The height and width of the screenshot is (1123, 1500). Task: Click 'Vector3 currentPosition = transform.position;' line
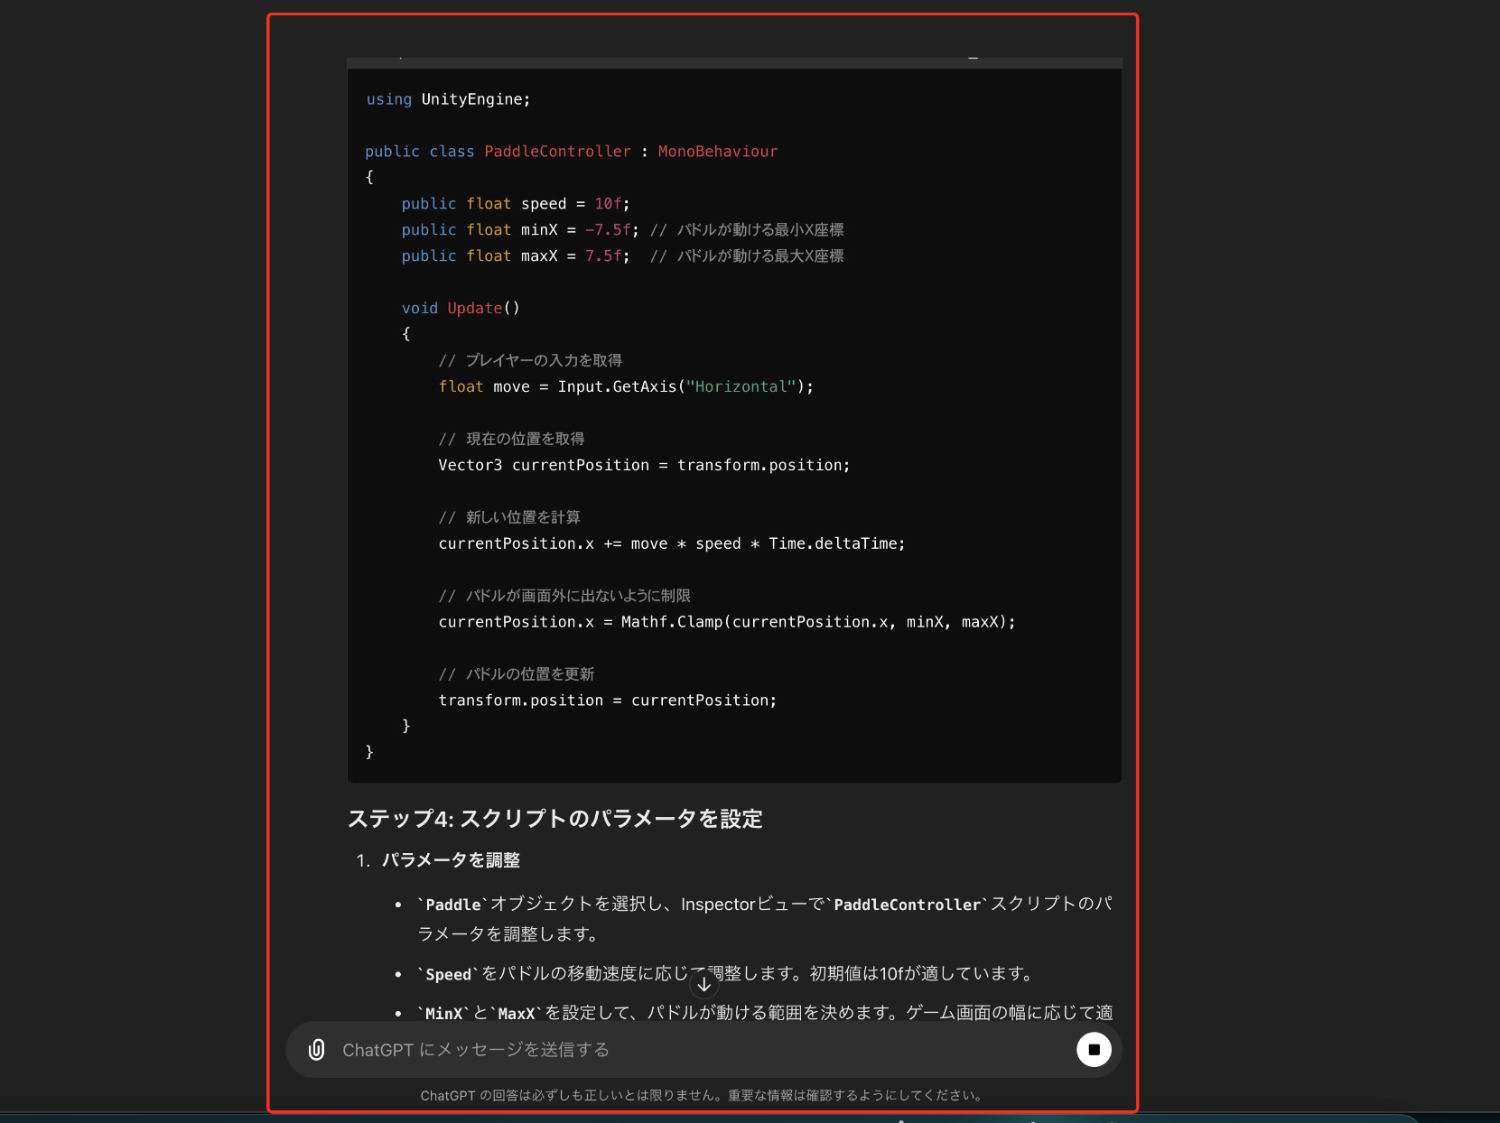click(644, 464)
